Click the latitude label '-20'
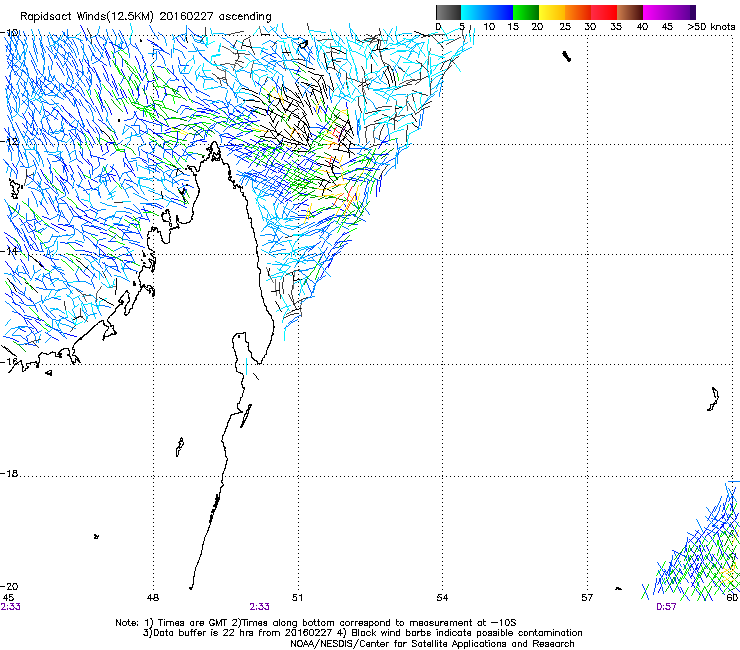 click(10, 586)
